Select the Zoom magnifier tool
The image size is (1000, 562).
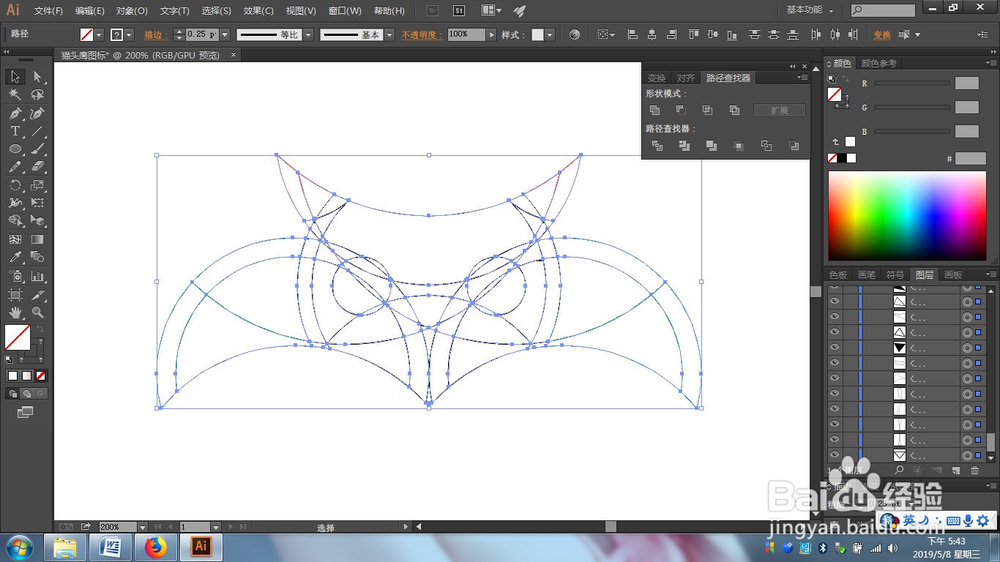(37, 313)
